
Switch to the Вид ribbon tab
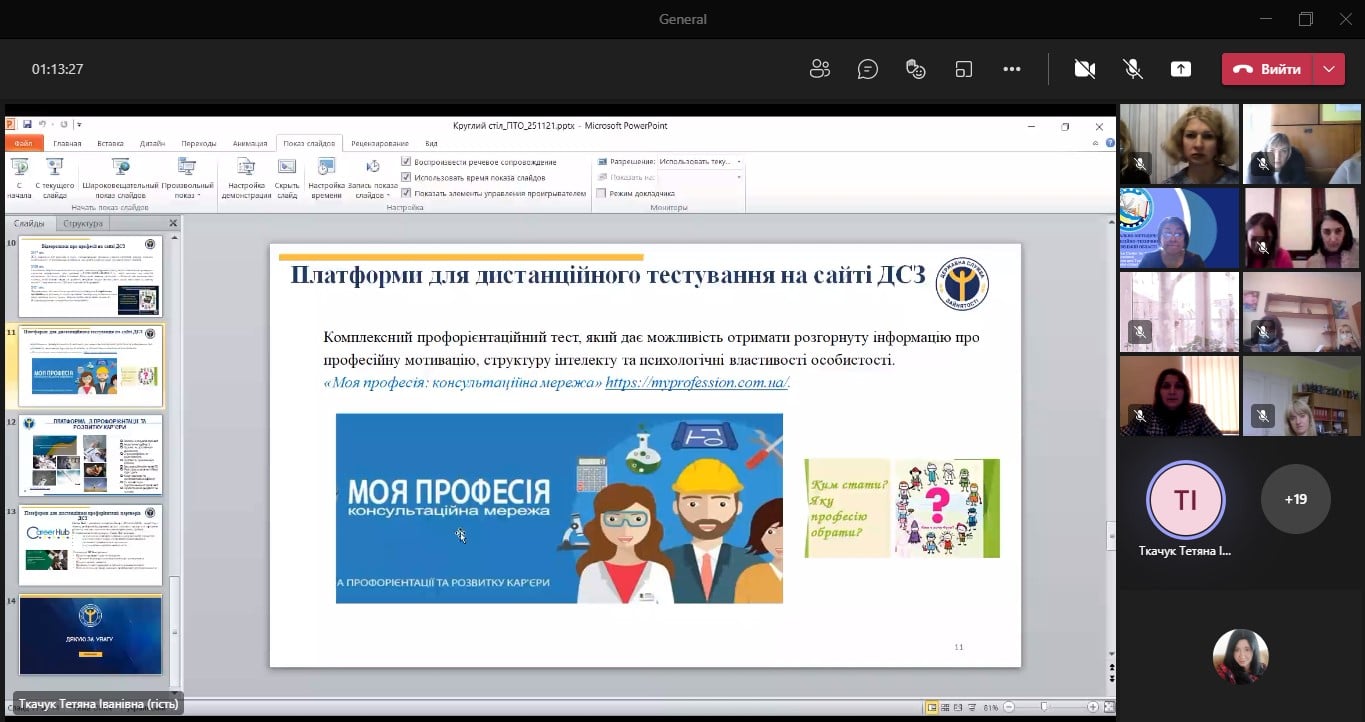coord(431,143)
